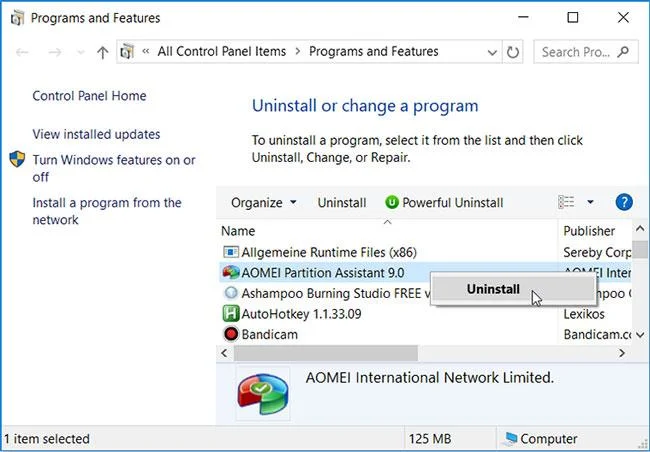The image size is (650, 452).
Task: Click All Control Panel Items breadcrumb
Action: pos(222,51)
